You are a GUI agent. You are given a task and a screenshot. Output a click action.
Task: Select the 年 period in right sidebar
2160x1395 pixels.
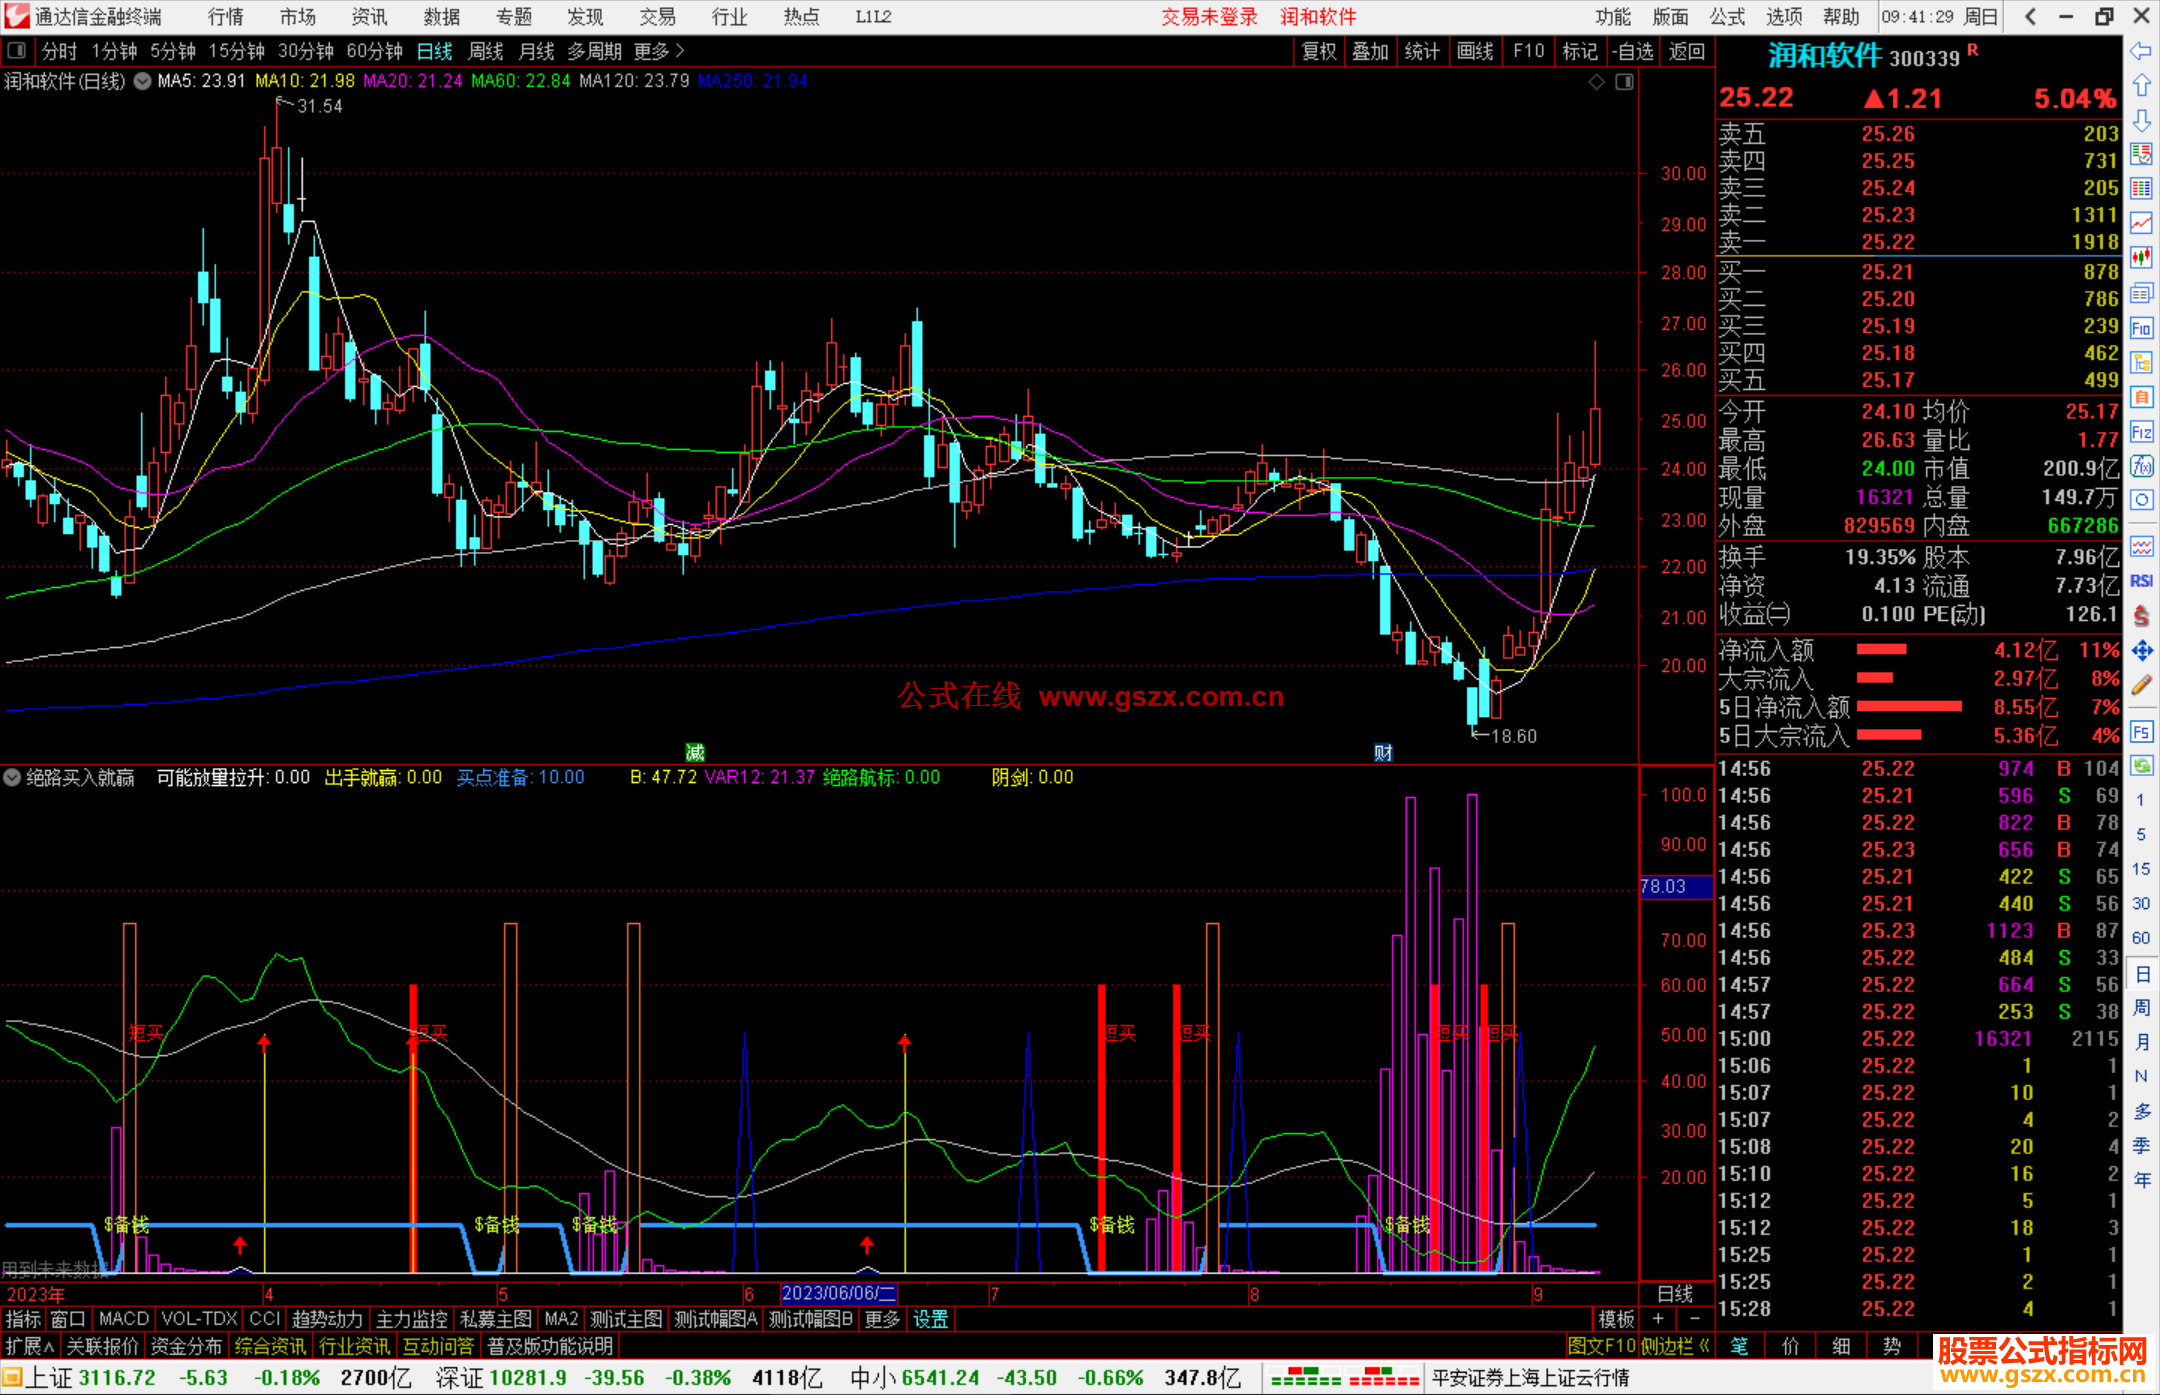tap(2141, 1180)
